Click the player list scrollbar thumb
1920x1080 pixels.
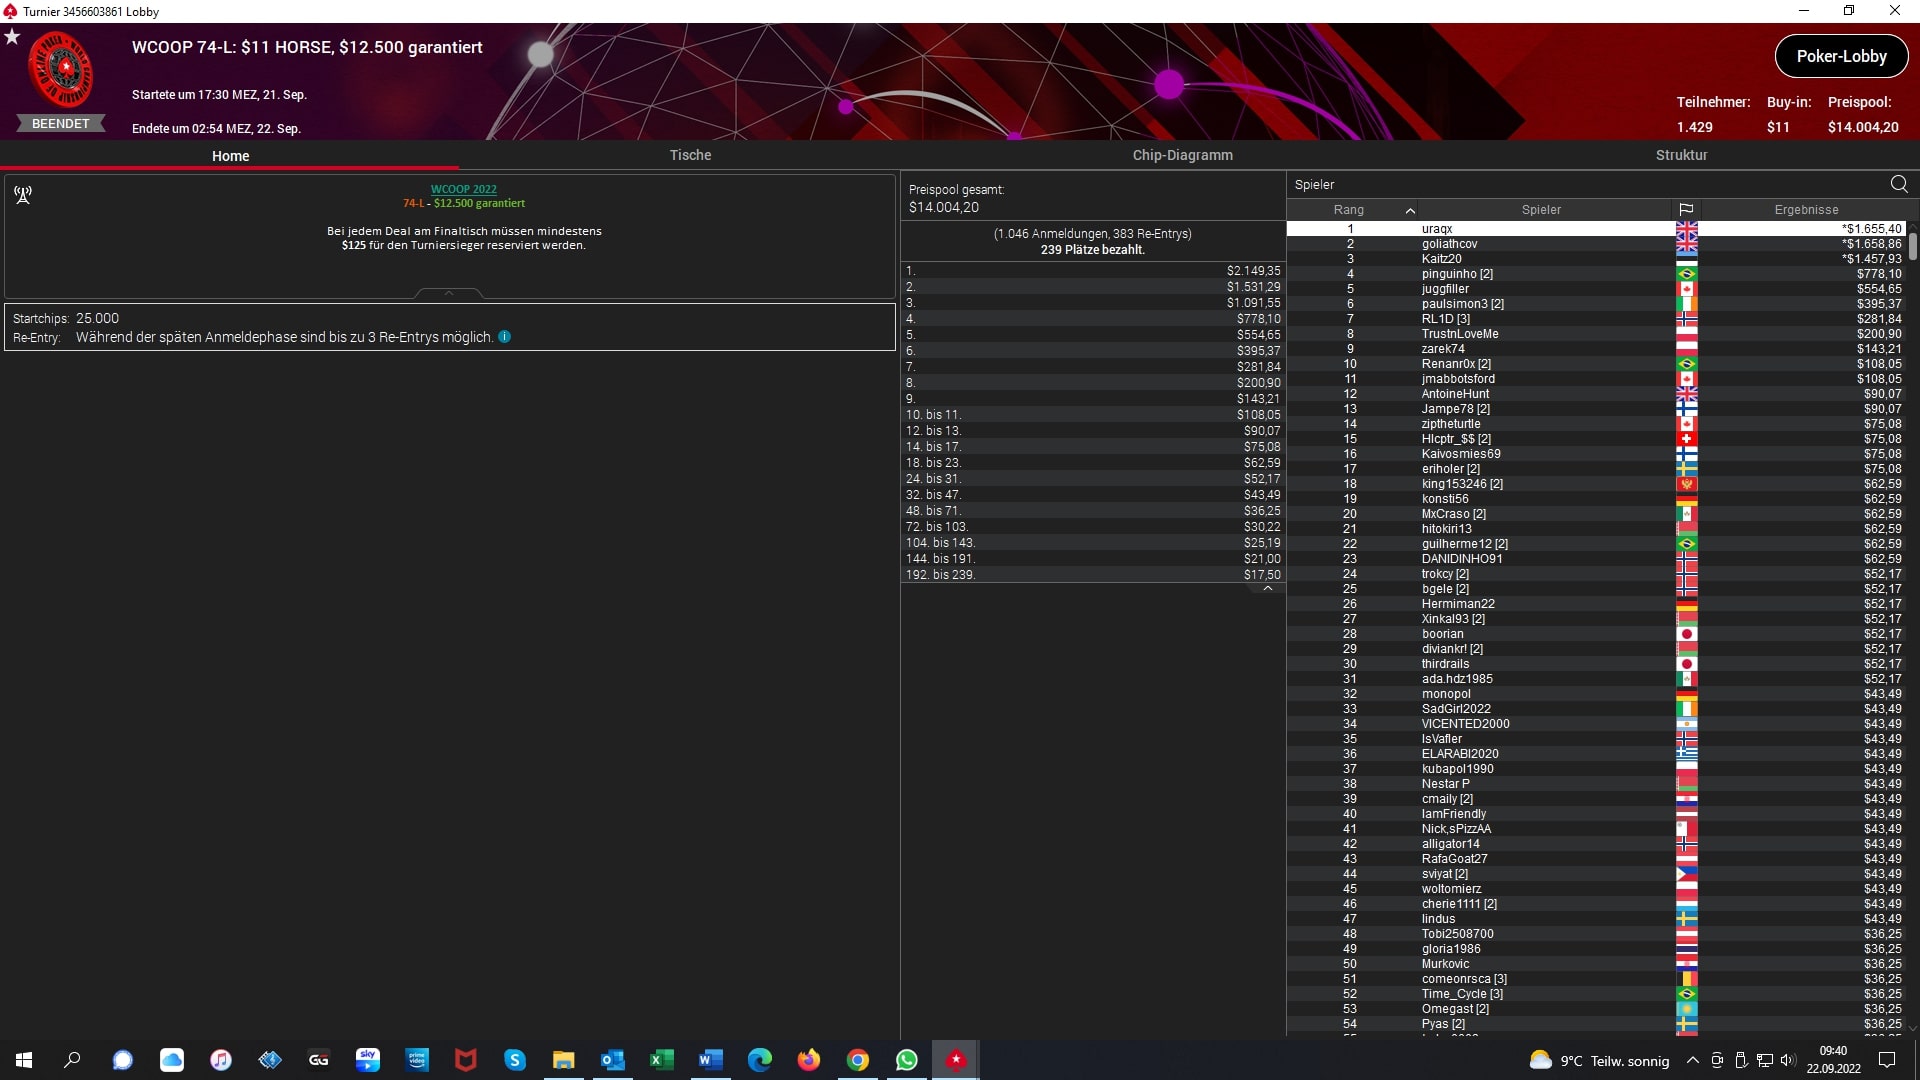1912,246
